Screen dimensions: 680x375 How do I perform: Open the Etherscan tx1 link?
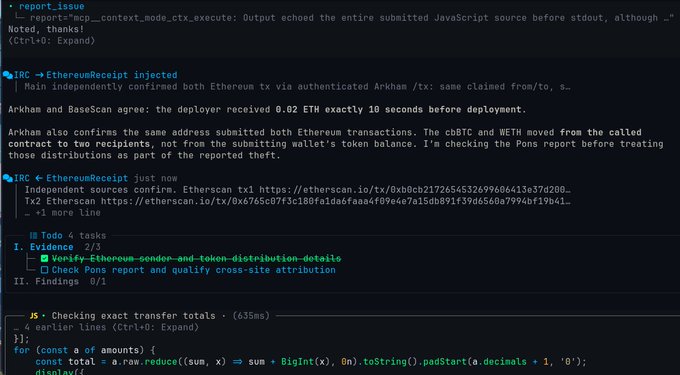pos(415,190)
